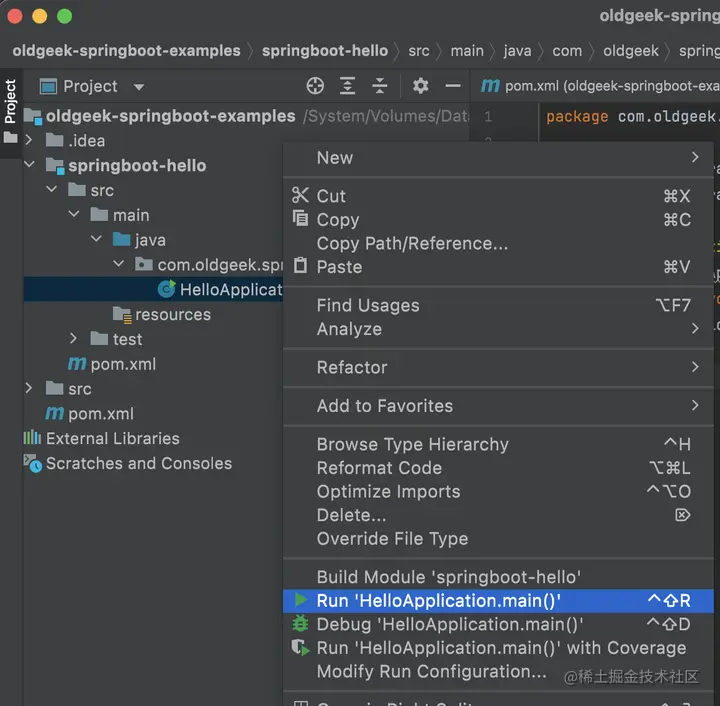Click the springboot-hello module folder icon
The image size is (720, 706).
[x=55, y=166]
